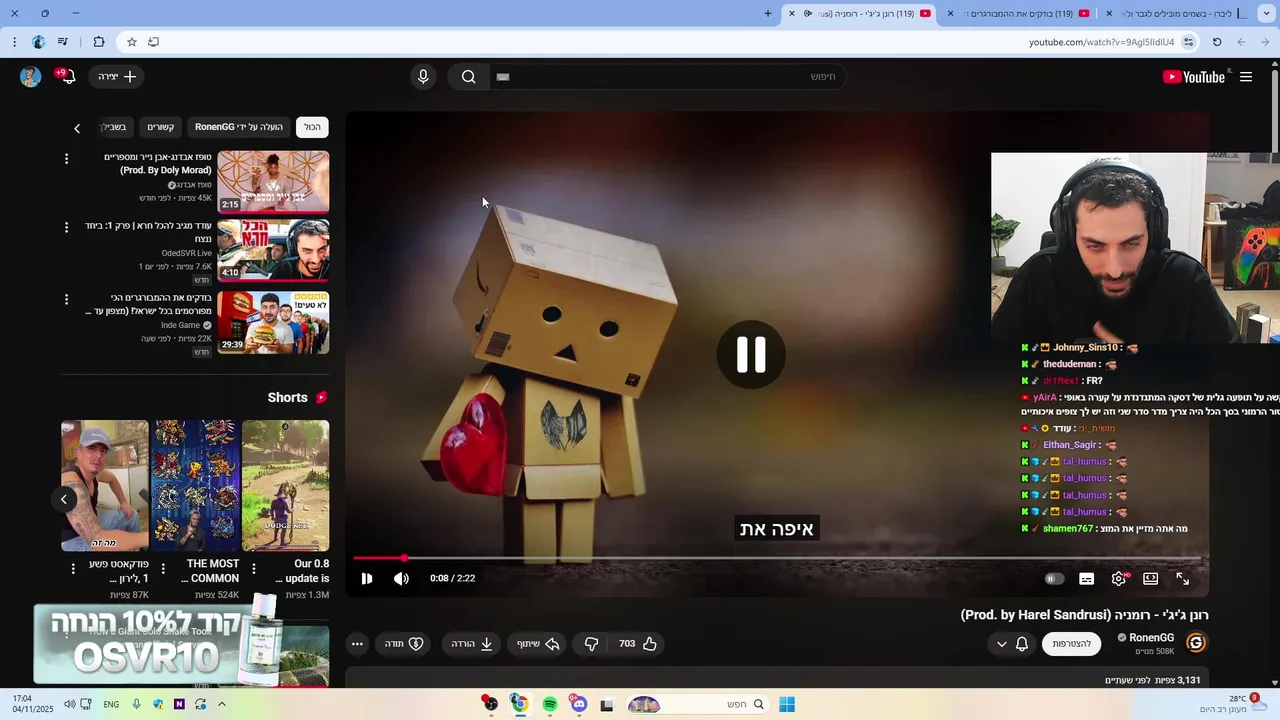1280x720 pixels.
Task: Open the keyboard icon in search box
Action: 503,77
